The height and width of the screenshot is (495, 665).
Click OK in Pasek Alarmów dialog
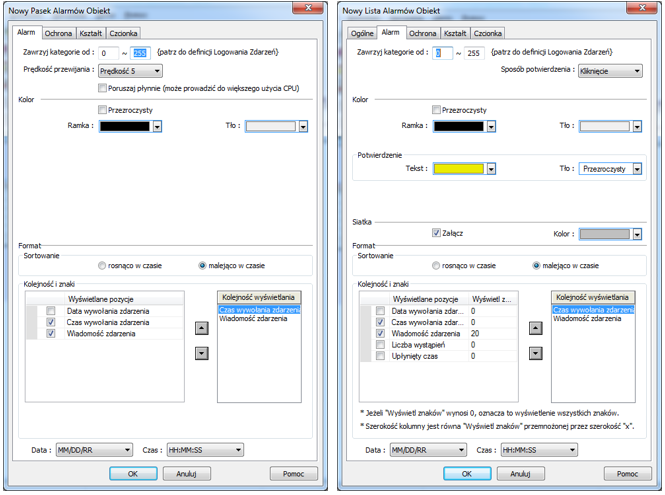[133, 474]
